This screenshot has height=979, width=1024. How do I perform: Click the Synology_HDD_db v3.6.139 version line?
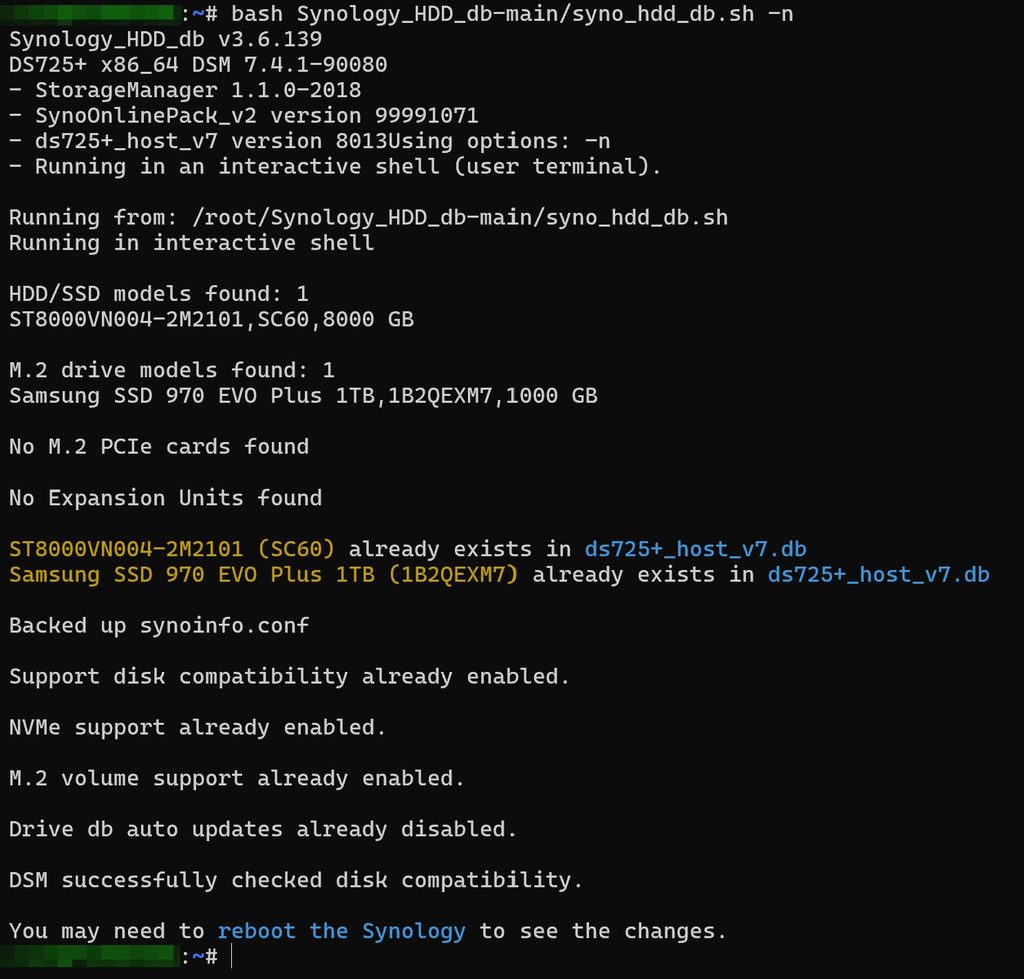point(165,39)
